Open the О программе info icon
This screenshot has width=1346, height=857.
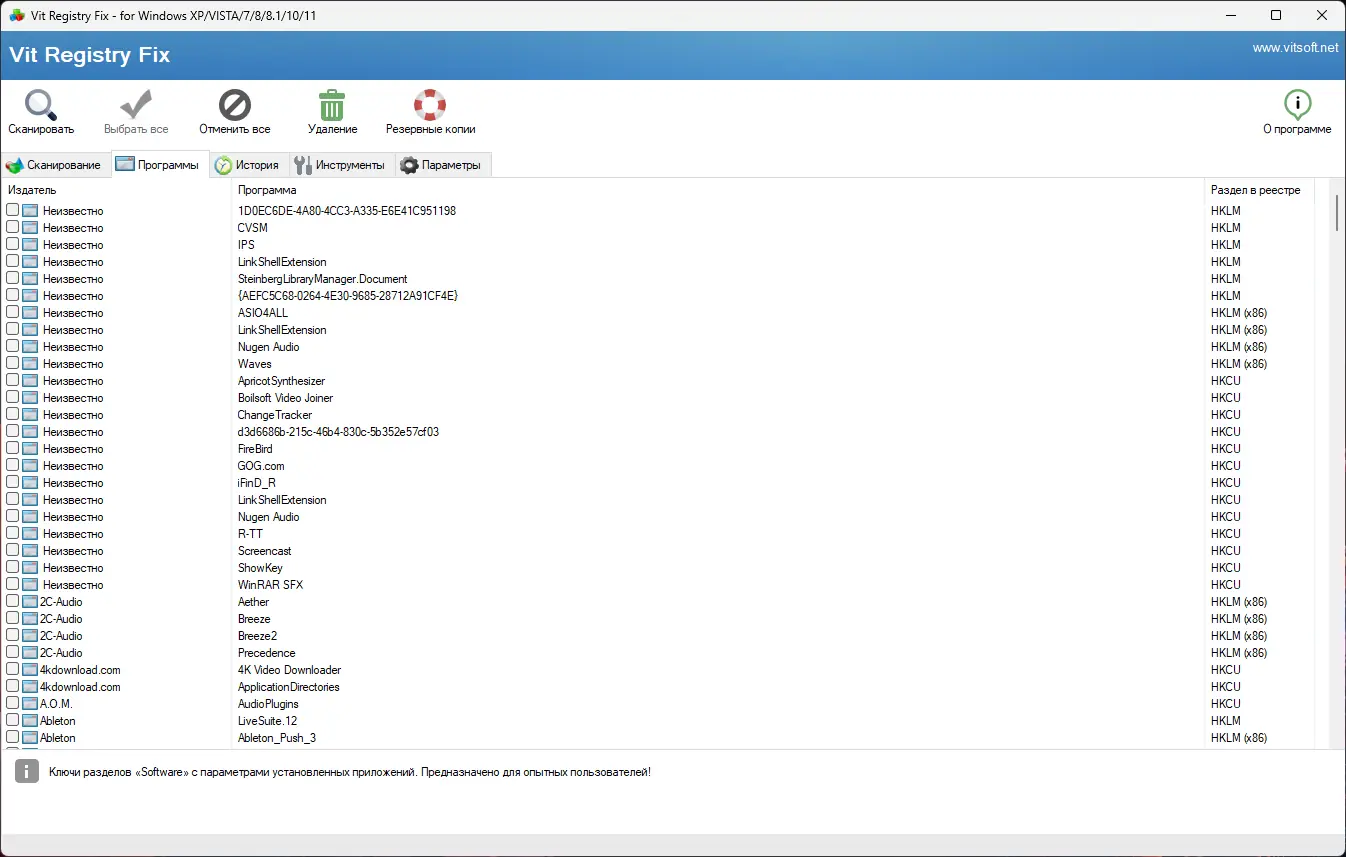pos(1297,105)
